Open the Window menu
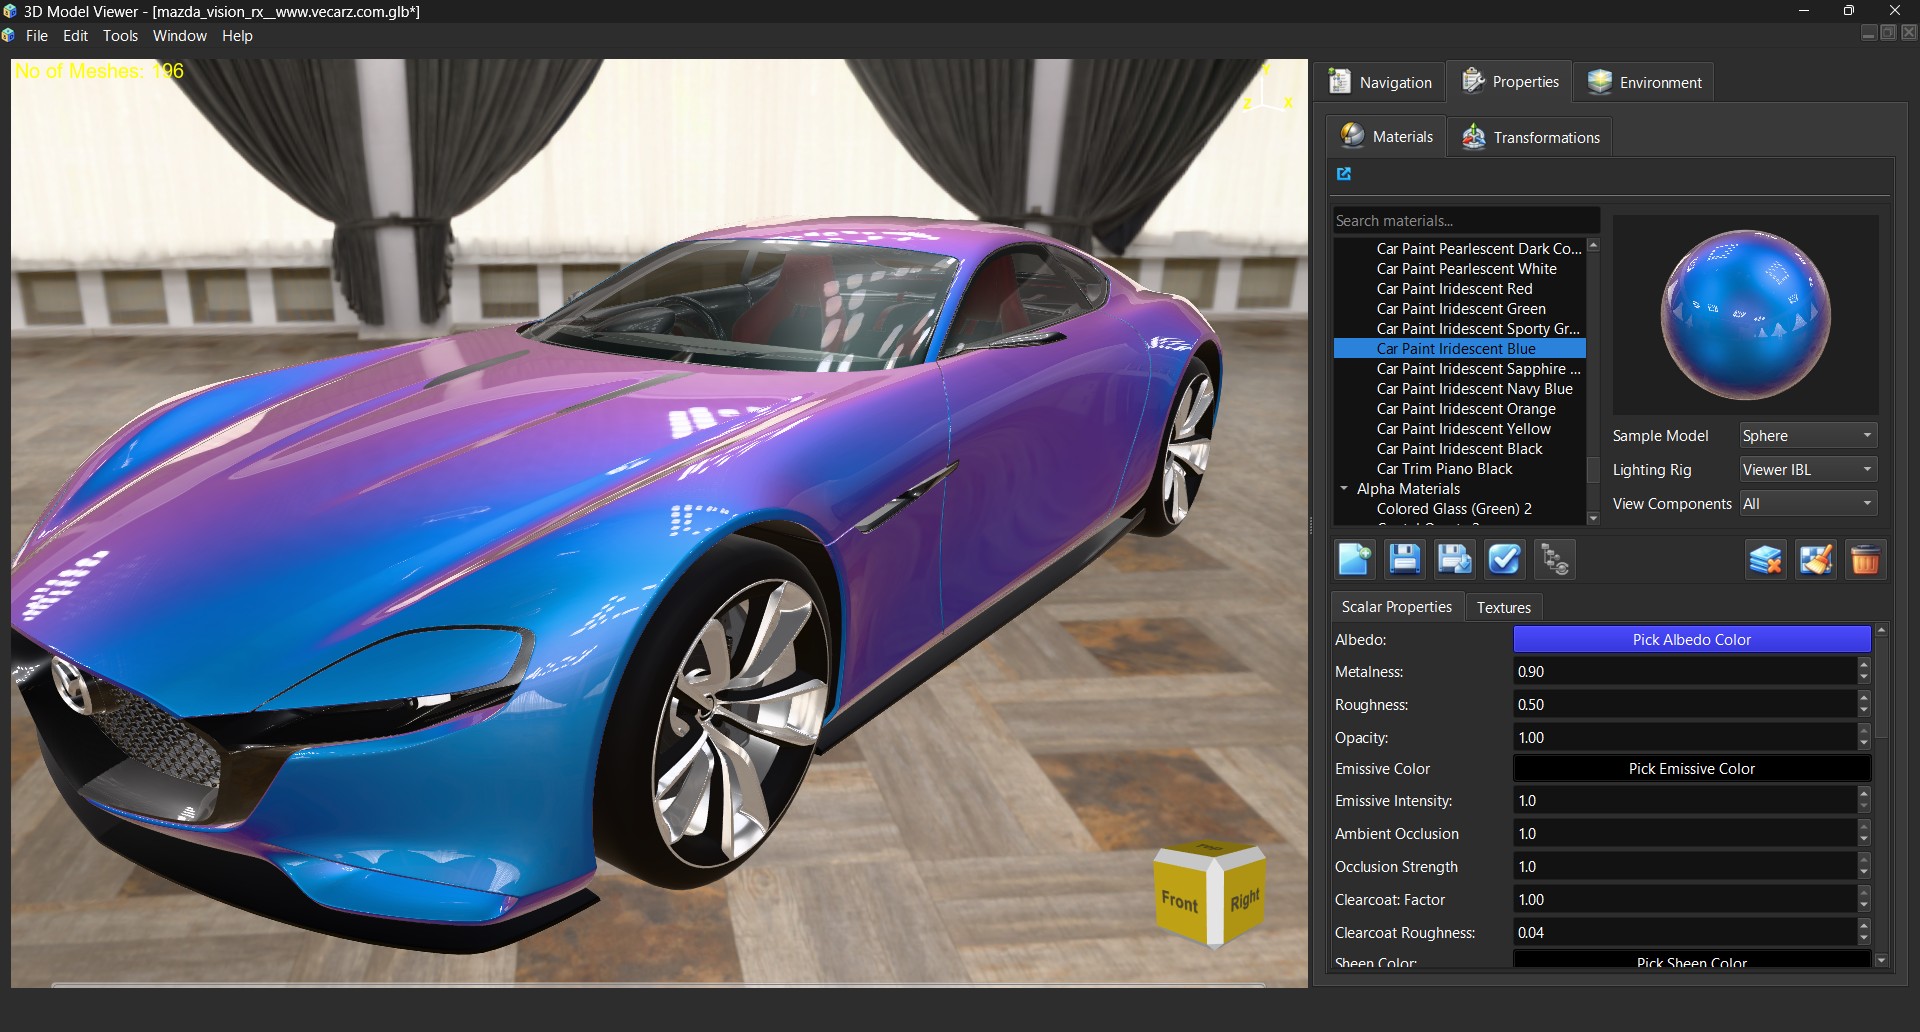The height and width of the screenshot is (1032, 1920). tap(180, 36)
